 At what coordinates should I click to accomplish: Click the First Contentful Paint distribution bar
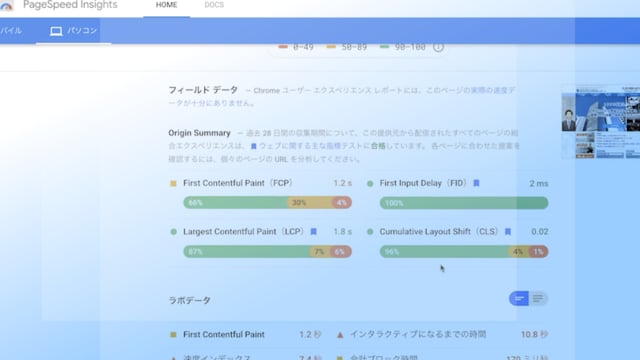[267, 203]
